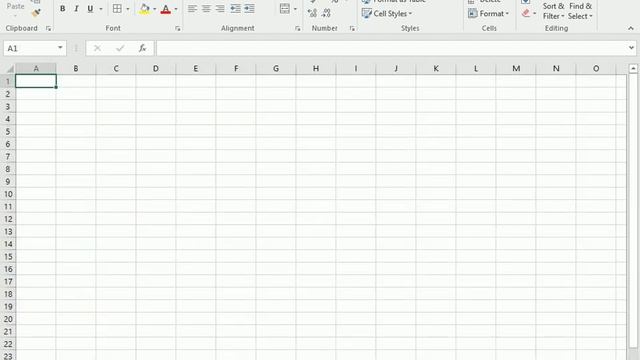The image size is (640, 360).
Task: Click the Cancel X in formula bar
Action: (x=97, y=48)
